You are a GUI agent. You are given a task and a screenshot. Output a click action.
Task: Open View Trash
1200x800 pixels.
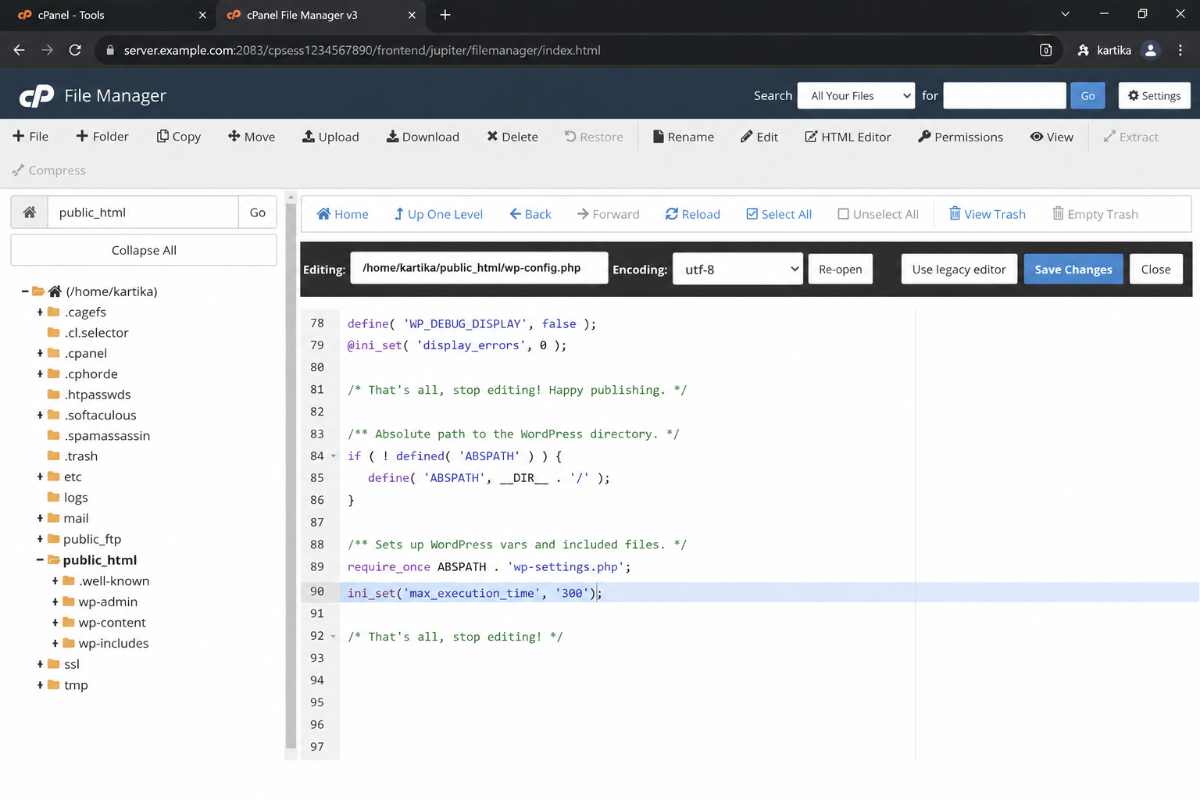tap(987, 214)
